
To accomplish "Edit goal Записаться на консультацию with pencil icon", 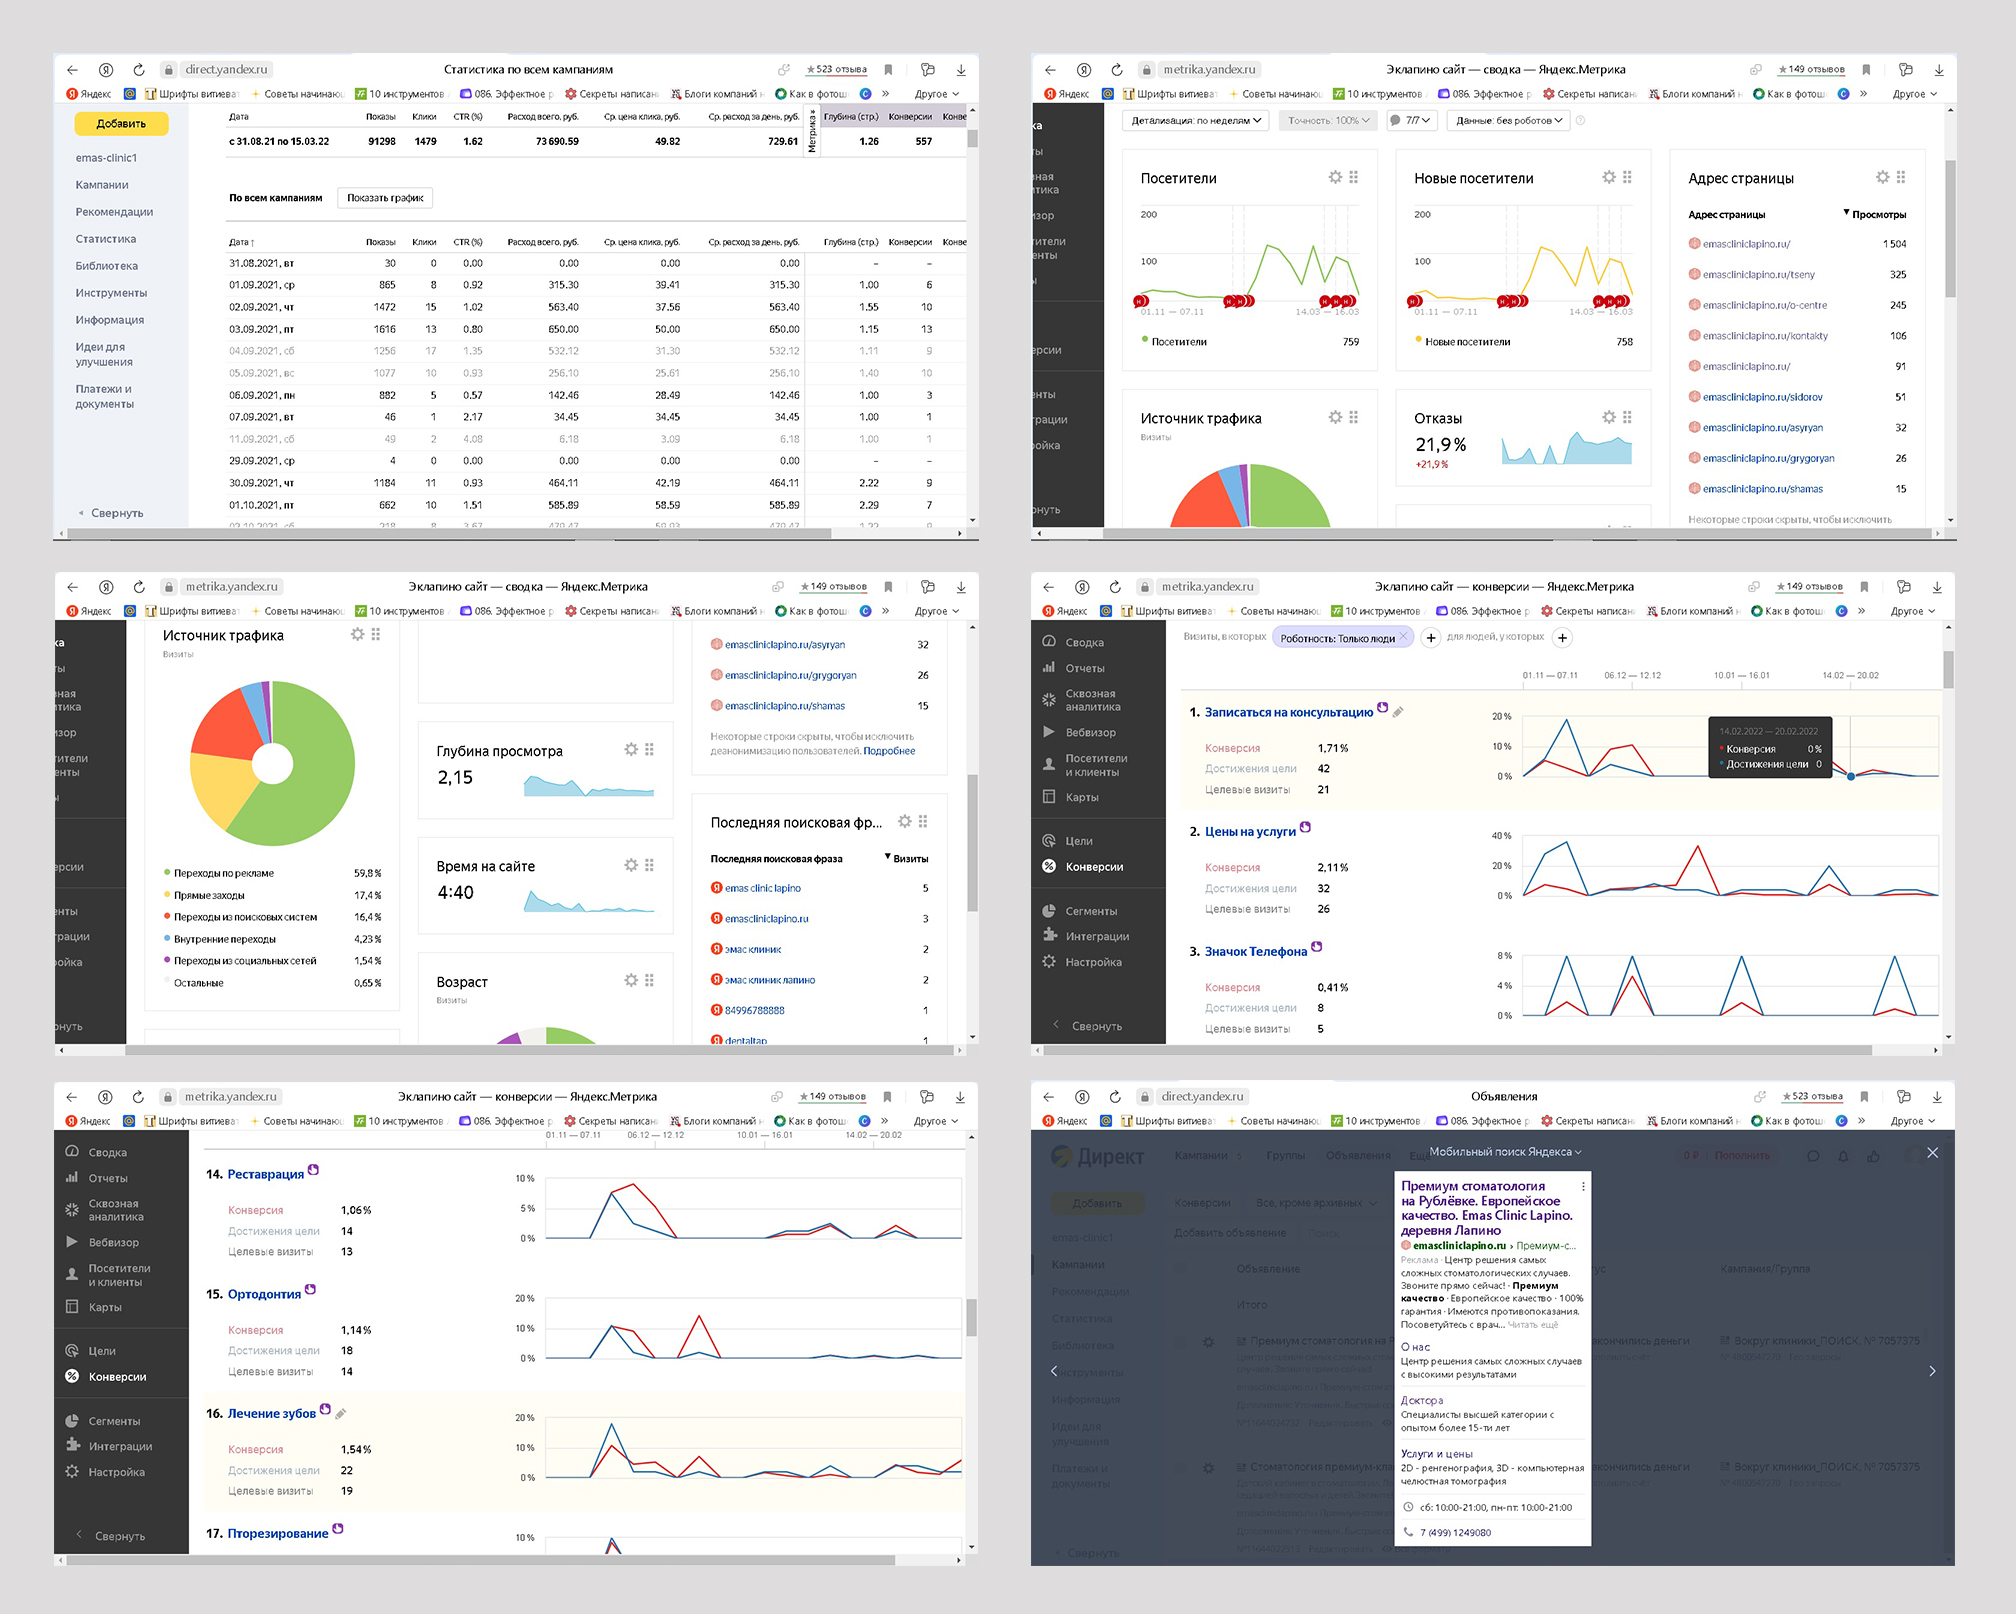I will pos(1398,712).
